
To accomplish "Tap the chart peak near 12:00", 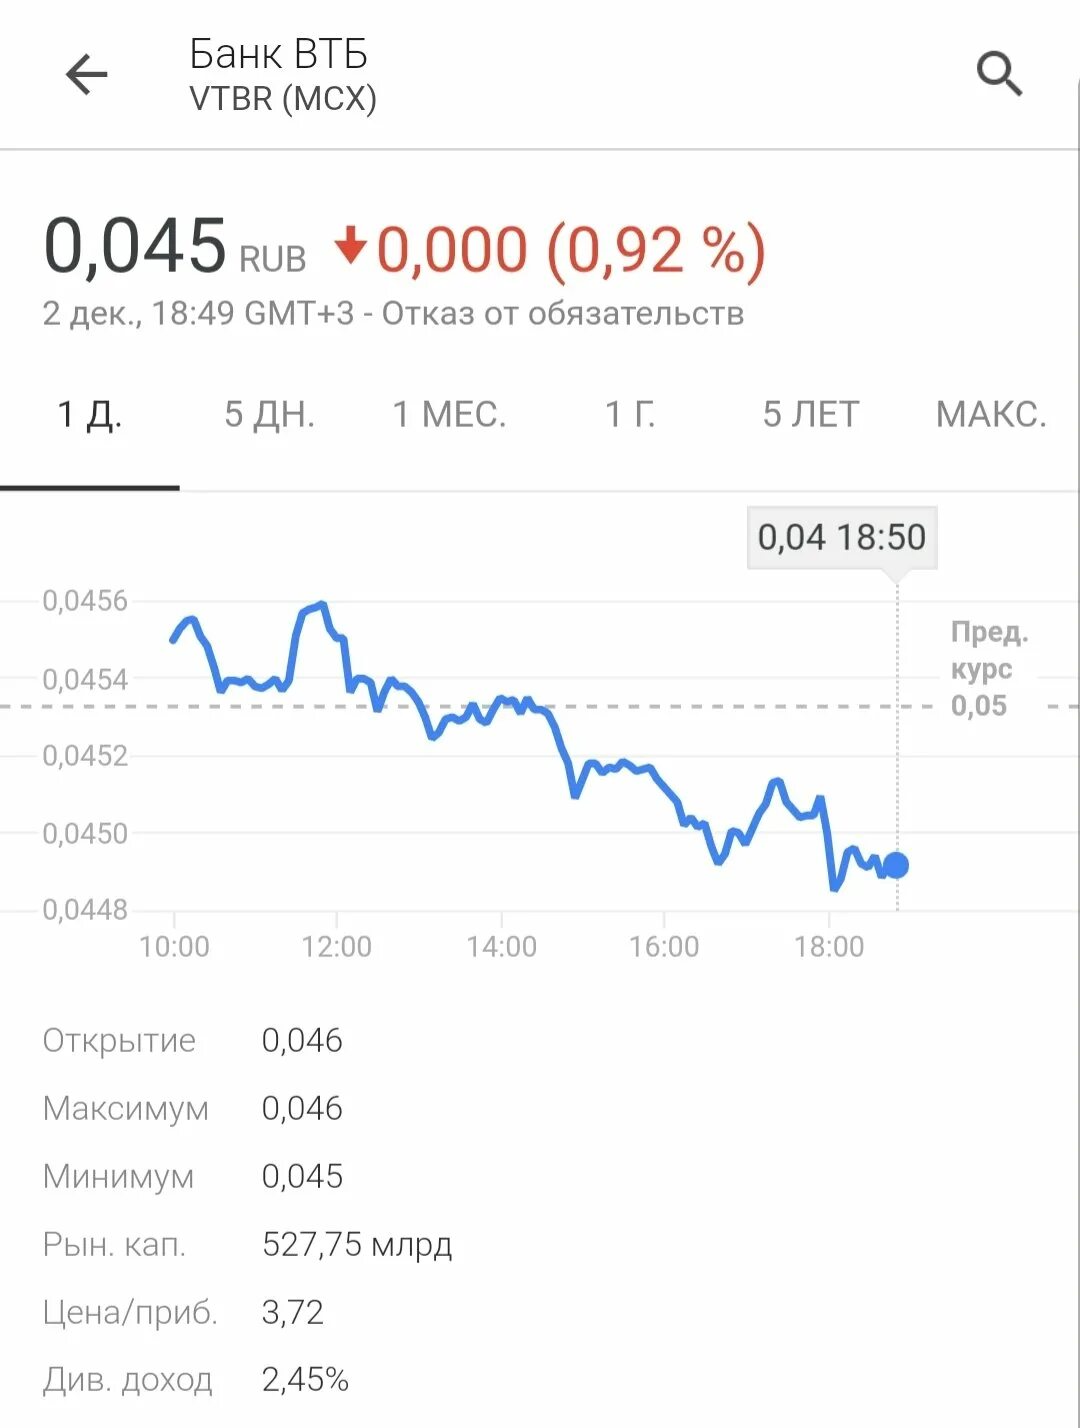I will (x=321, y=604).
